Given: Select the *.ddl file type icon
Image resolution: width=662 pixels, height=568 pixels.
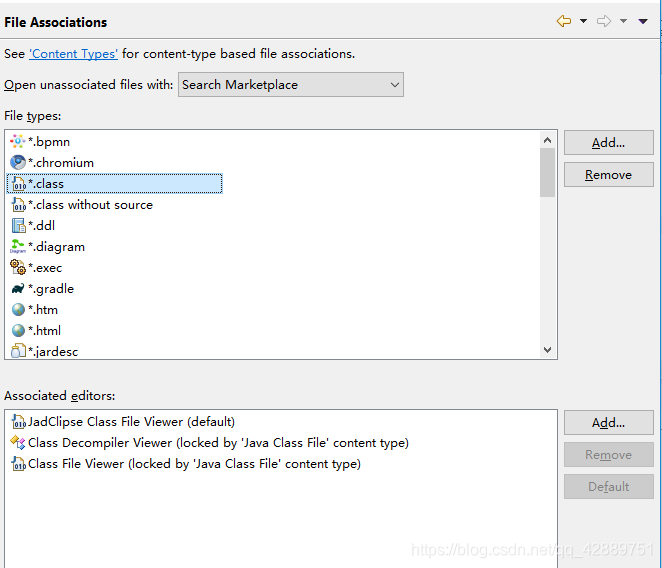Looking at the screenshot, I should point(18,226).
